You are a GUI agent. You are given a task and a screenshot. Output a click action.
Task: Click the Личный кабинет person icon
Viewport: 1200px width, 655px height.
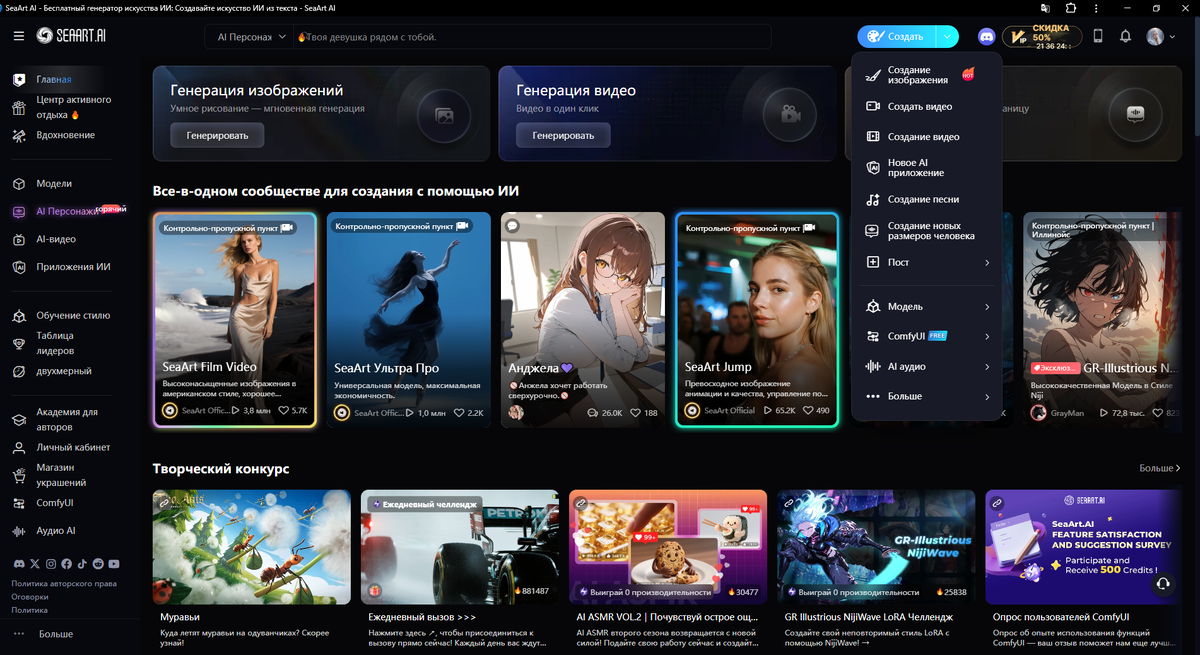point(18,447)
